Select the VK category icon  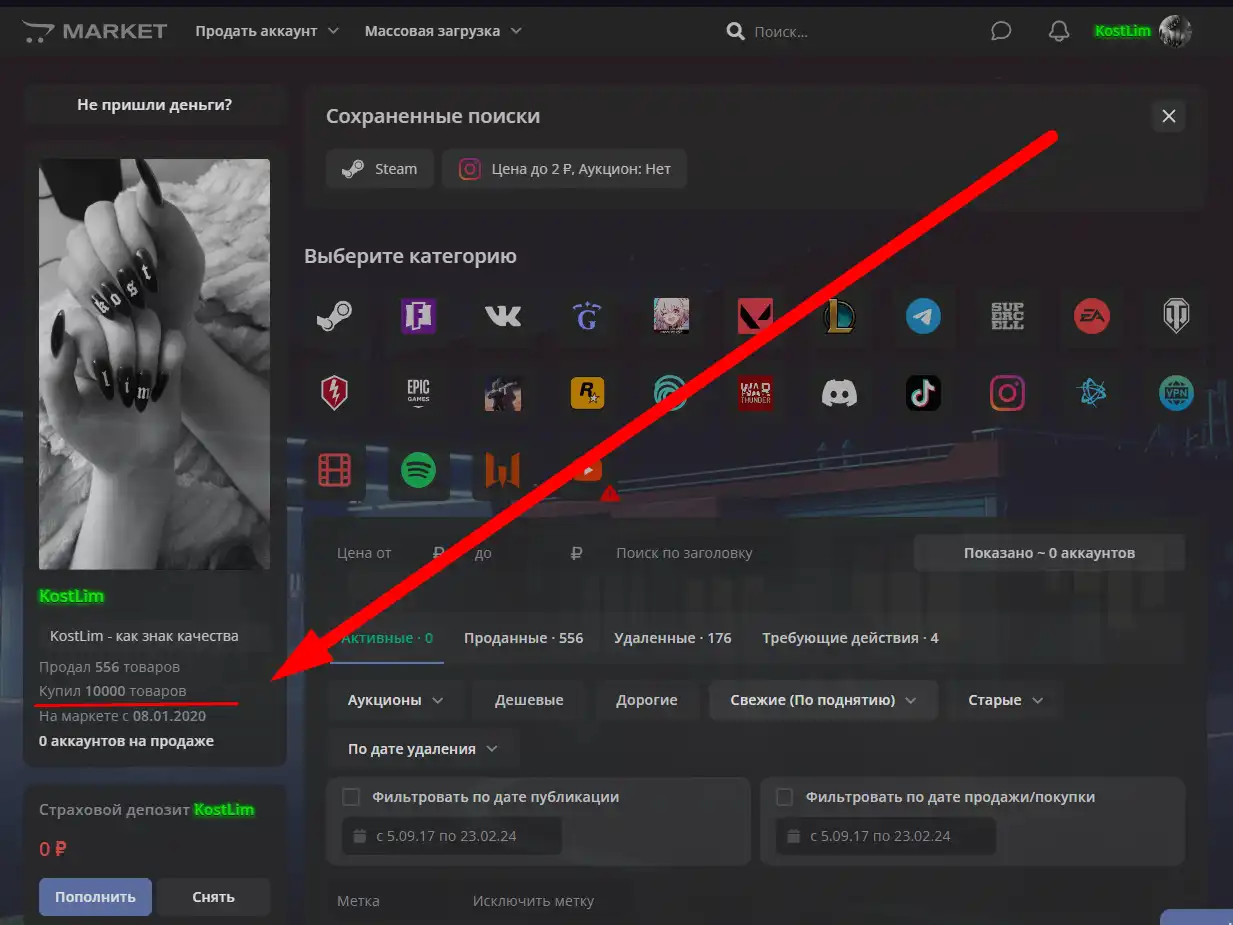(x=503, y=317)
